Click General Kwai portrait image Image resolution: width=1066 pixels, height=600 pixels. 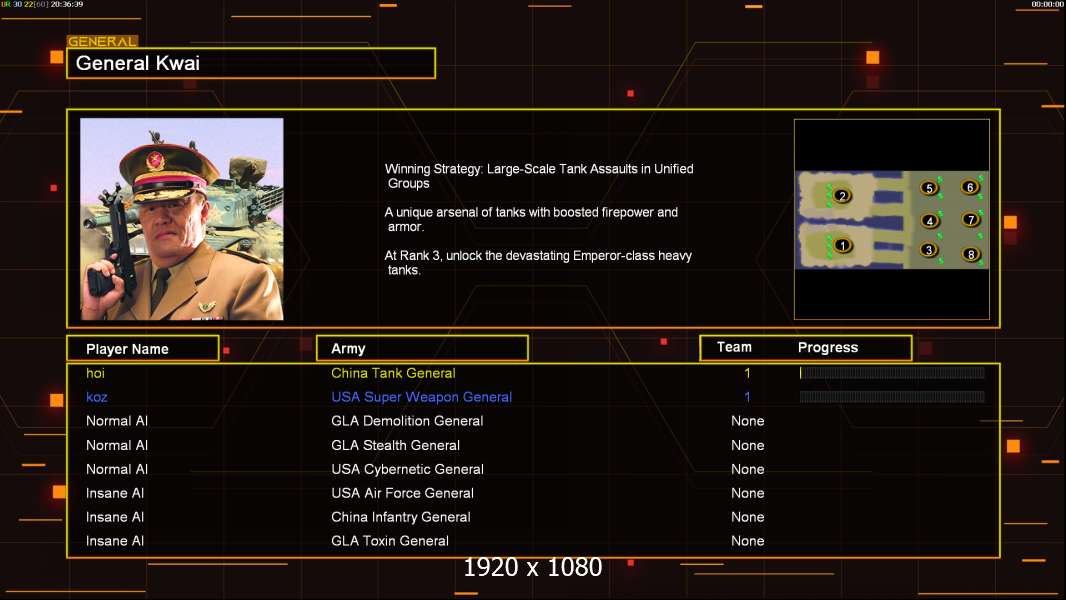pos(182,219)
